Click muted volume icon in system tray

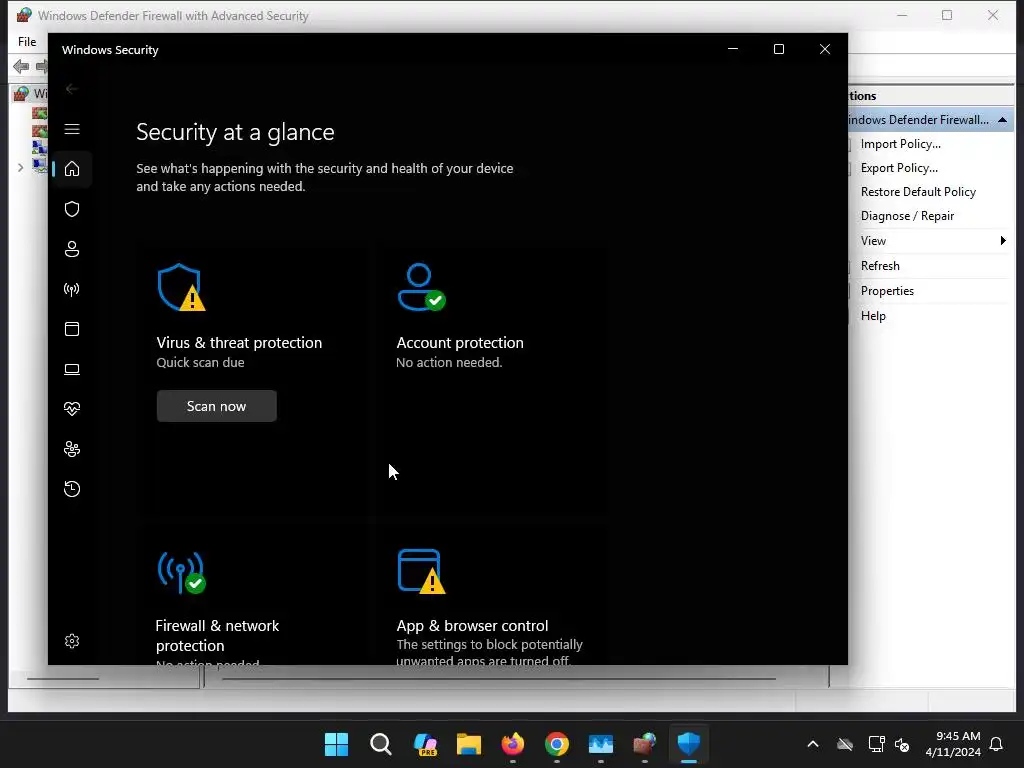[x=902, y=744]
